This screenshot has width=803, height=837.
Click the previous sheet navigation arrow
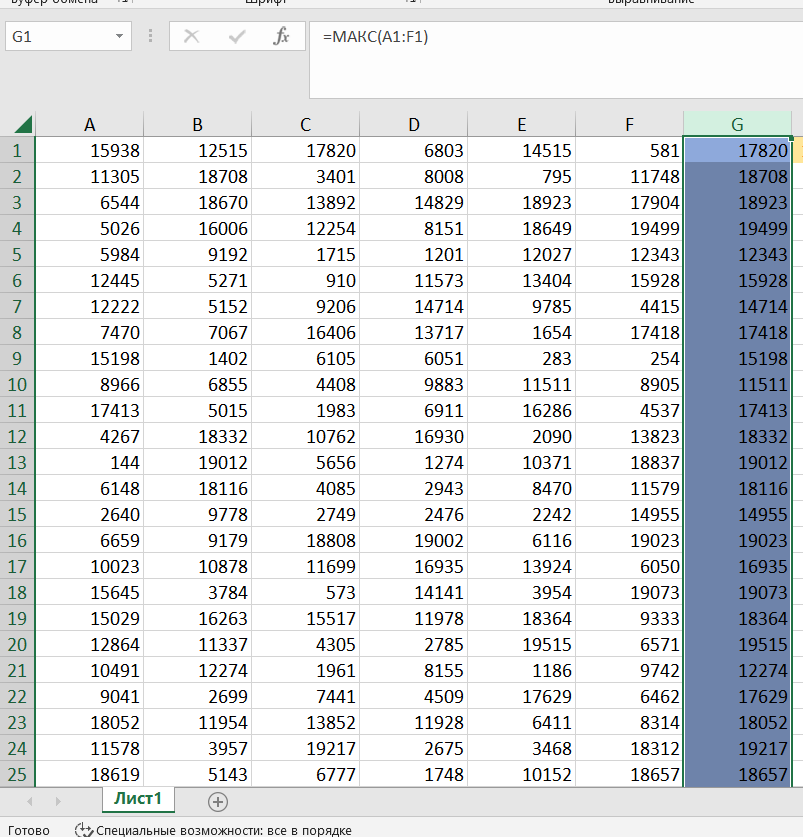coord(30,801)
